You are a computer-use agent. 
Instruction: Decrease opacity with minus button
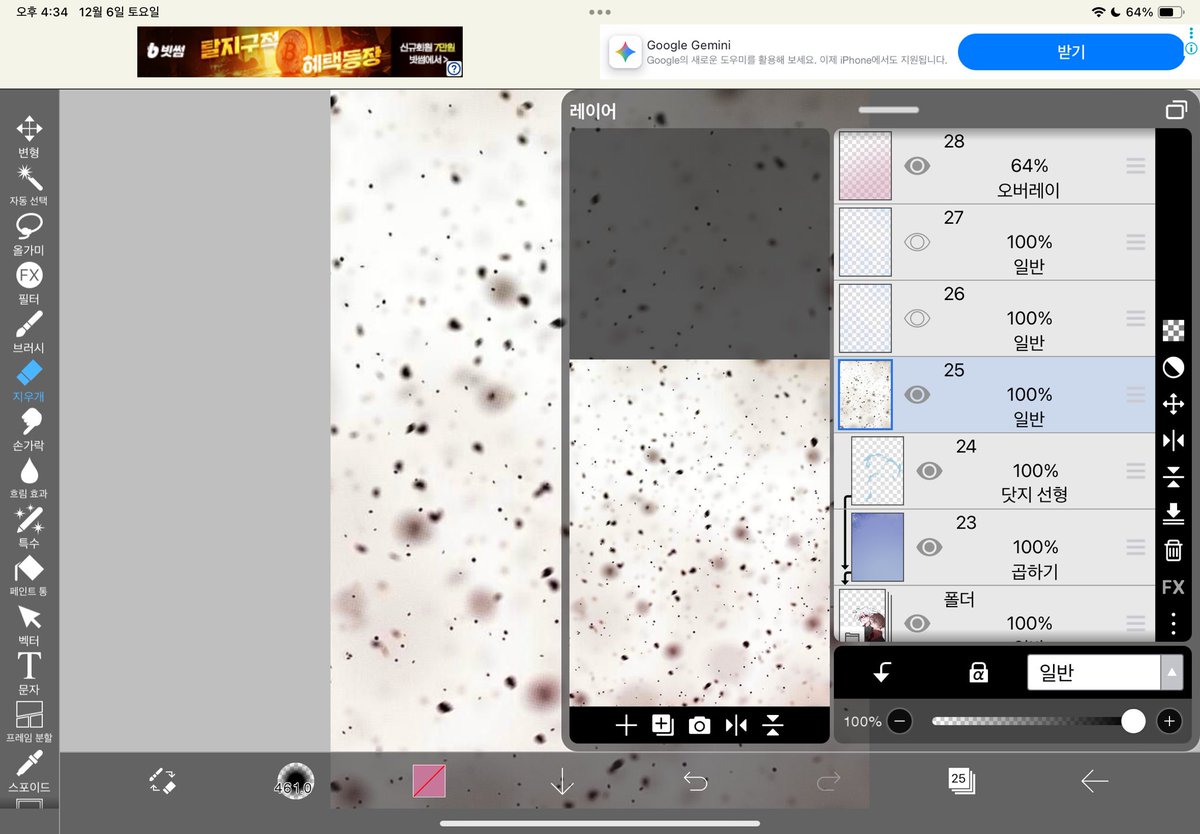[900, 721]
